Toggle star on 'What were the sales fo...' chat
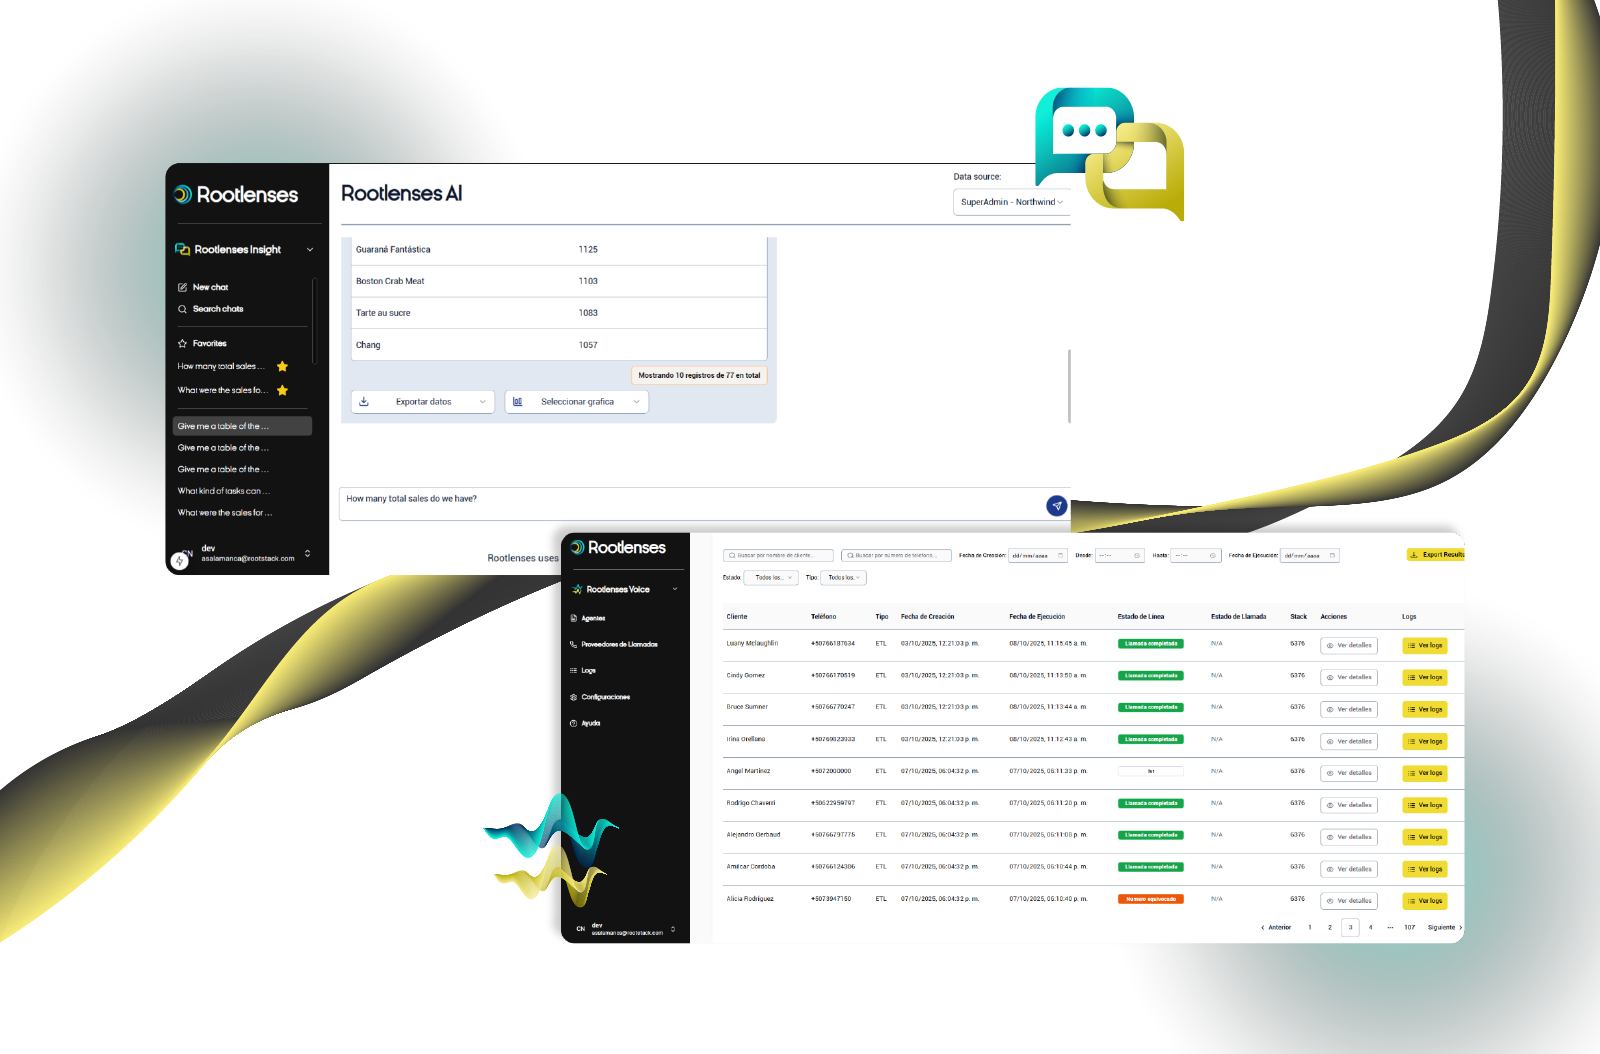1600x1054 pixels. (x=282, y=391)
